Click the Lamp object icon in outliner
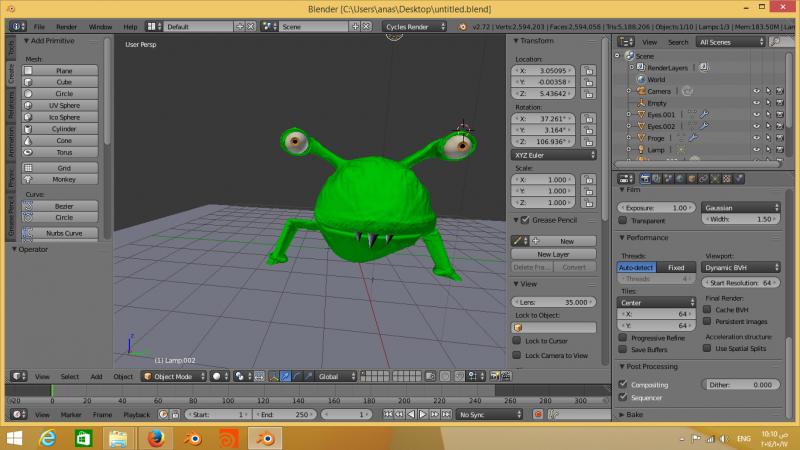The image size is (800, 450). [639, 149]
